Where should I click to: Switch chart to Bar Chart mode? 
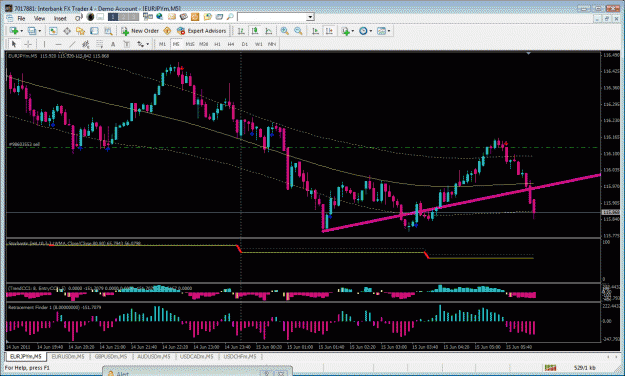click(241, 31)
